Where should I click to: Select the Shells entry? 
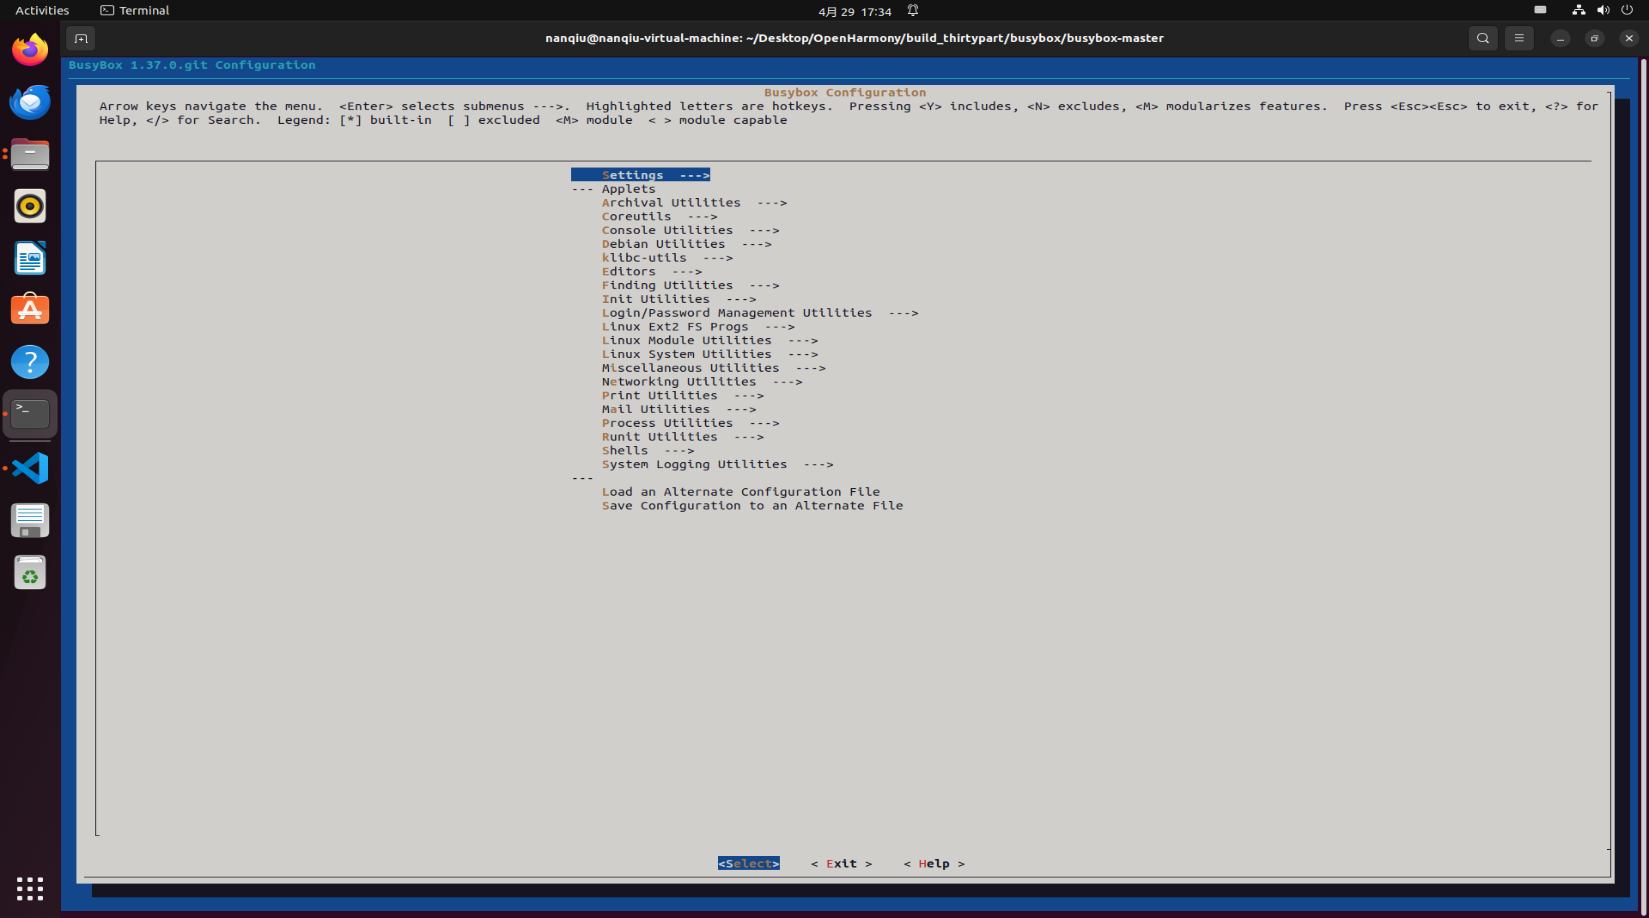coord(648,451)
